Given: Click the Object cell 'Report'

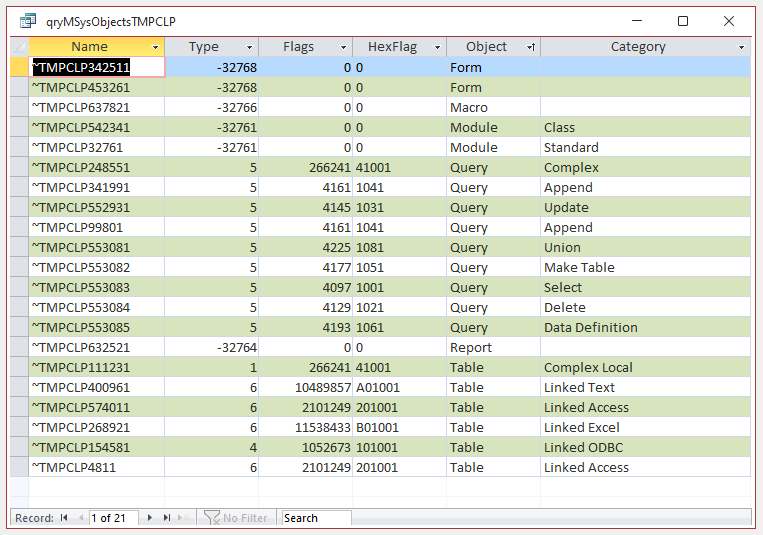Looking at the screenshot, I should click(493, 348).
